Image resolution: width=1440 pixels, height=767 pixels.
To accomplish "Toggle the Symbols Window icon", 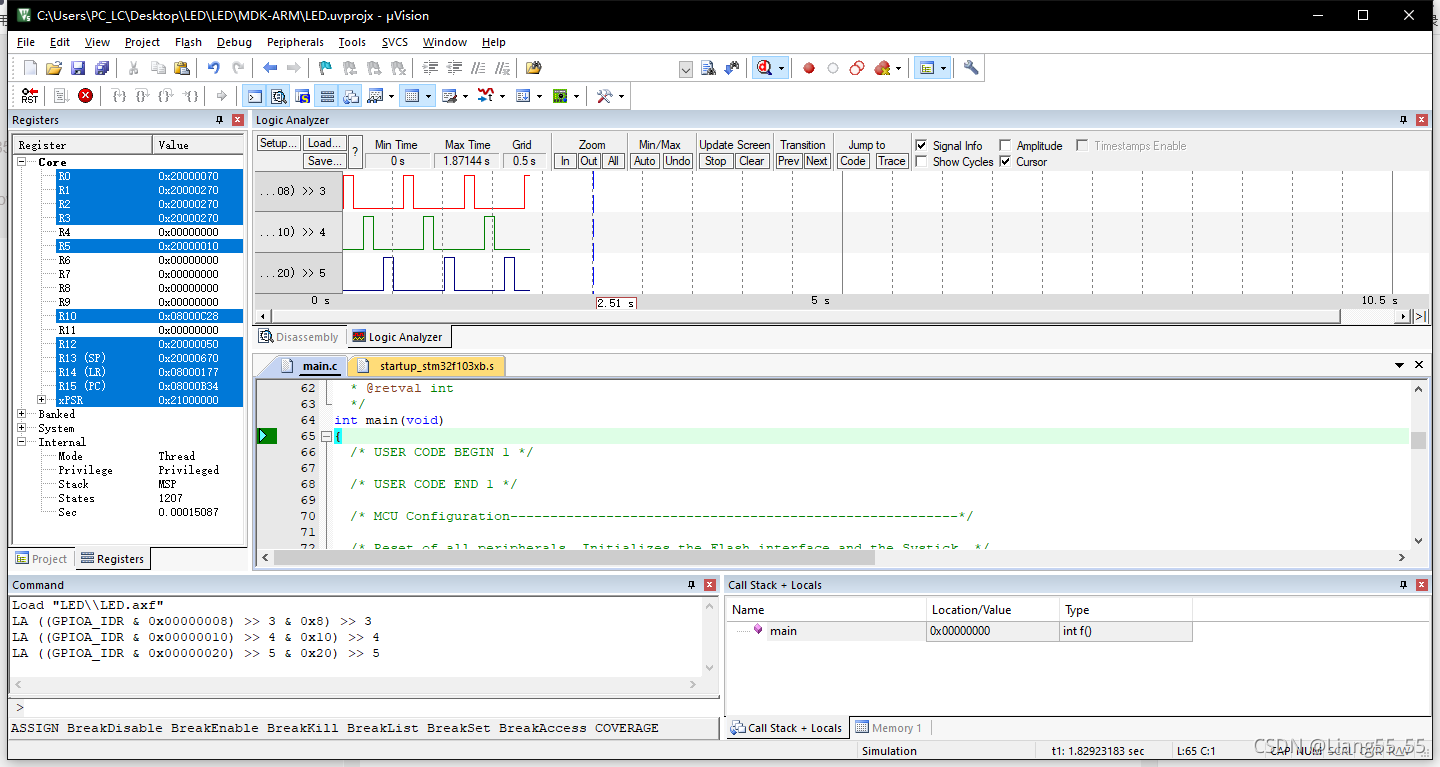I will point(303,96).
